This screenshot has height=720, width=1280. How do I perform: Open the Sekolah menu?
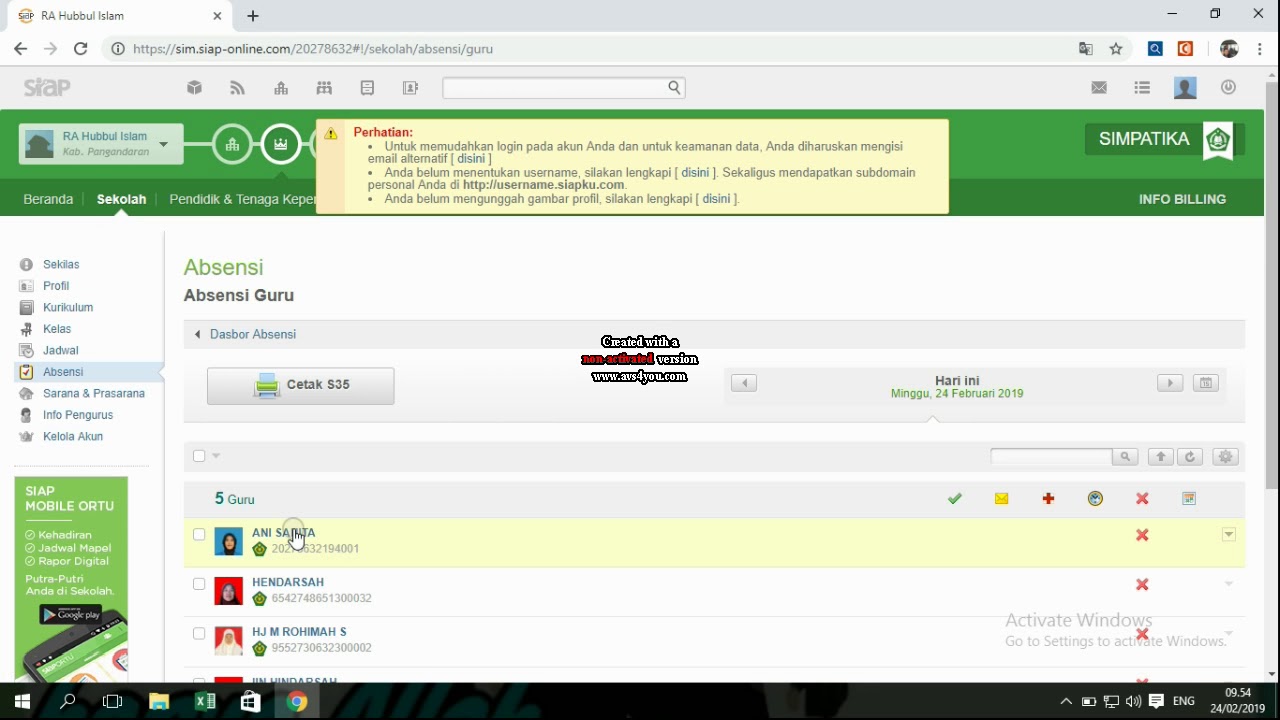point(121,199)
